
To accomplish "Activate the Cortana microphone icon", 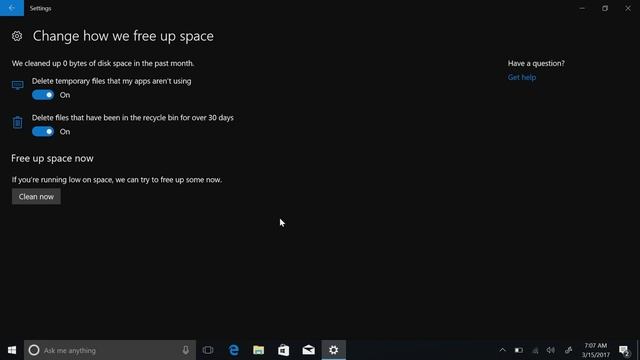I will pos(186,350).
